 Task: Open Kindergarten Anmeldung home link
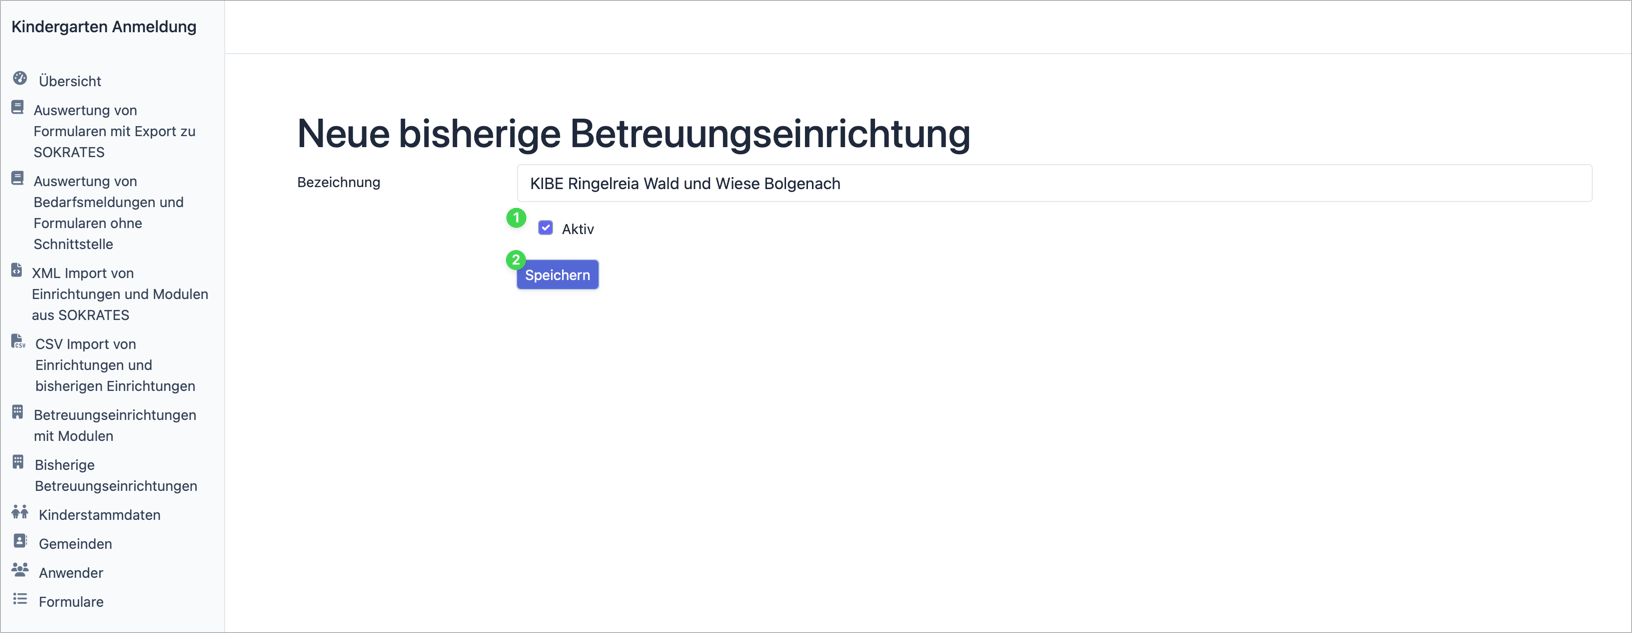point(104,27)
